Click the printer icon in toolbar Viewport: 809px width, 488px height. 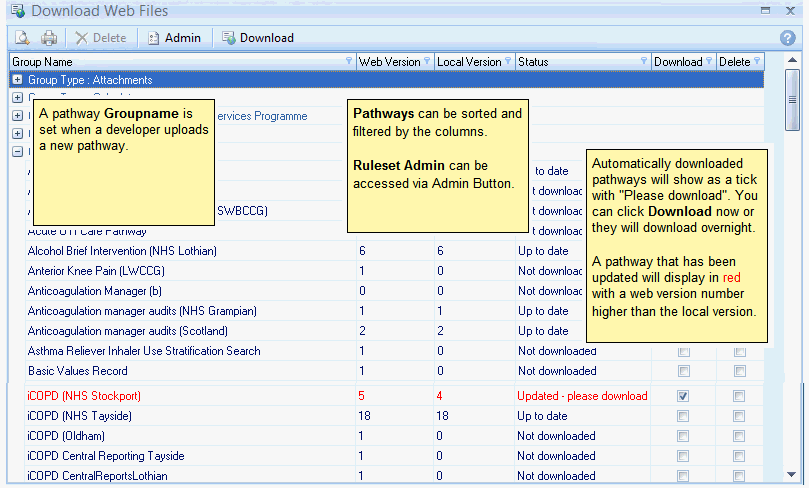[x=49, y=38]
